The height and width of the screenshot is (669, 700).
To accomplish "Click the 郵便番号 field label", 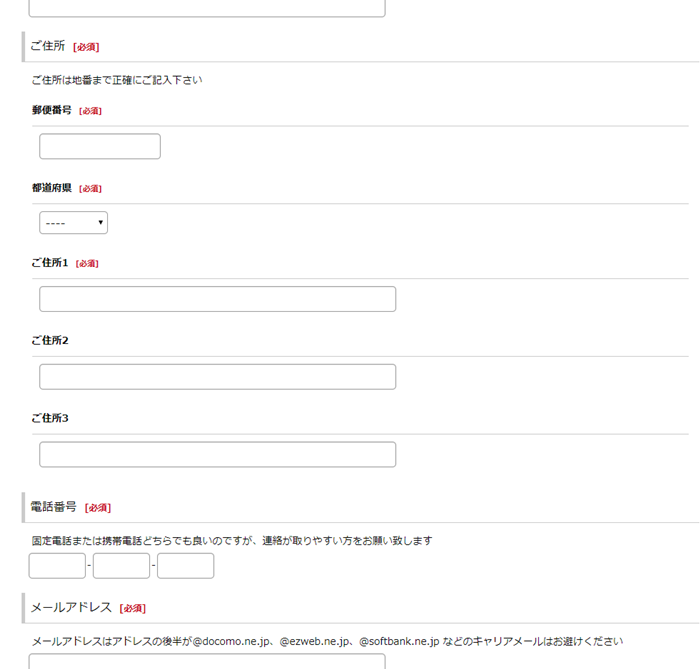I will point(52,110).
